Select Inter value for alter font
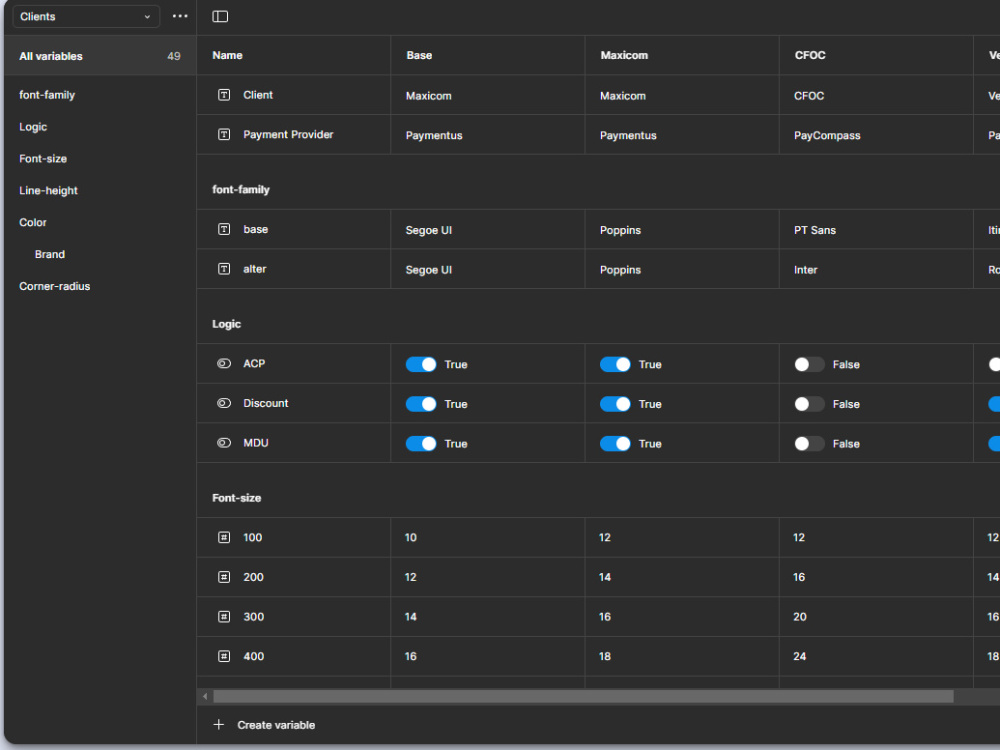Image resolution: width=1000 pixels, height=750 pixels. 805,270
